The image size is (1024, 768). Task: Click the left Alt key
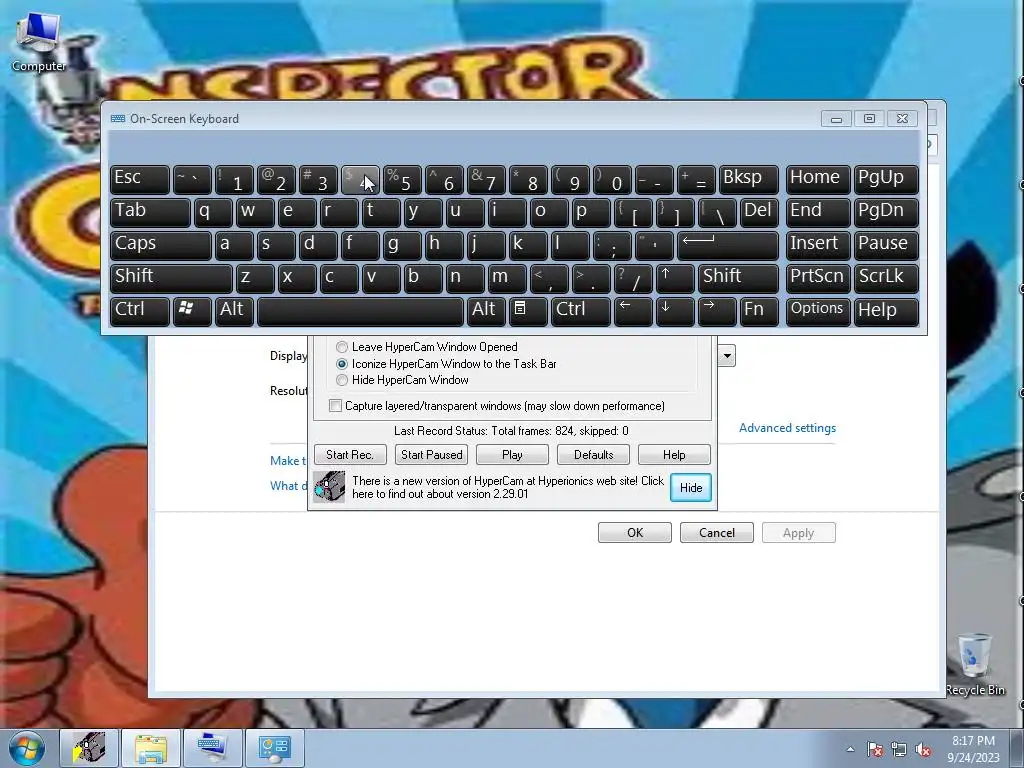click(234, 311)
